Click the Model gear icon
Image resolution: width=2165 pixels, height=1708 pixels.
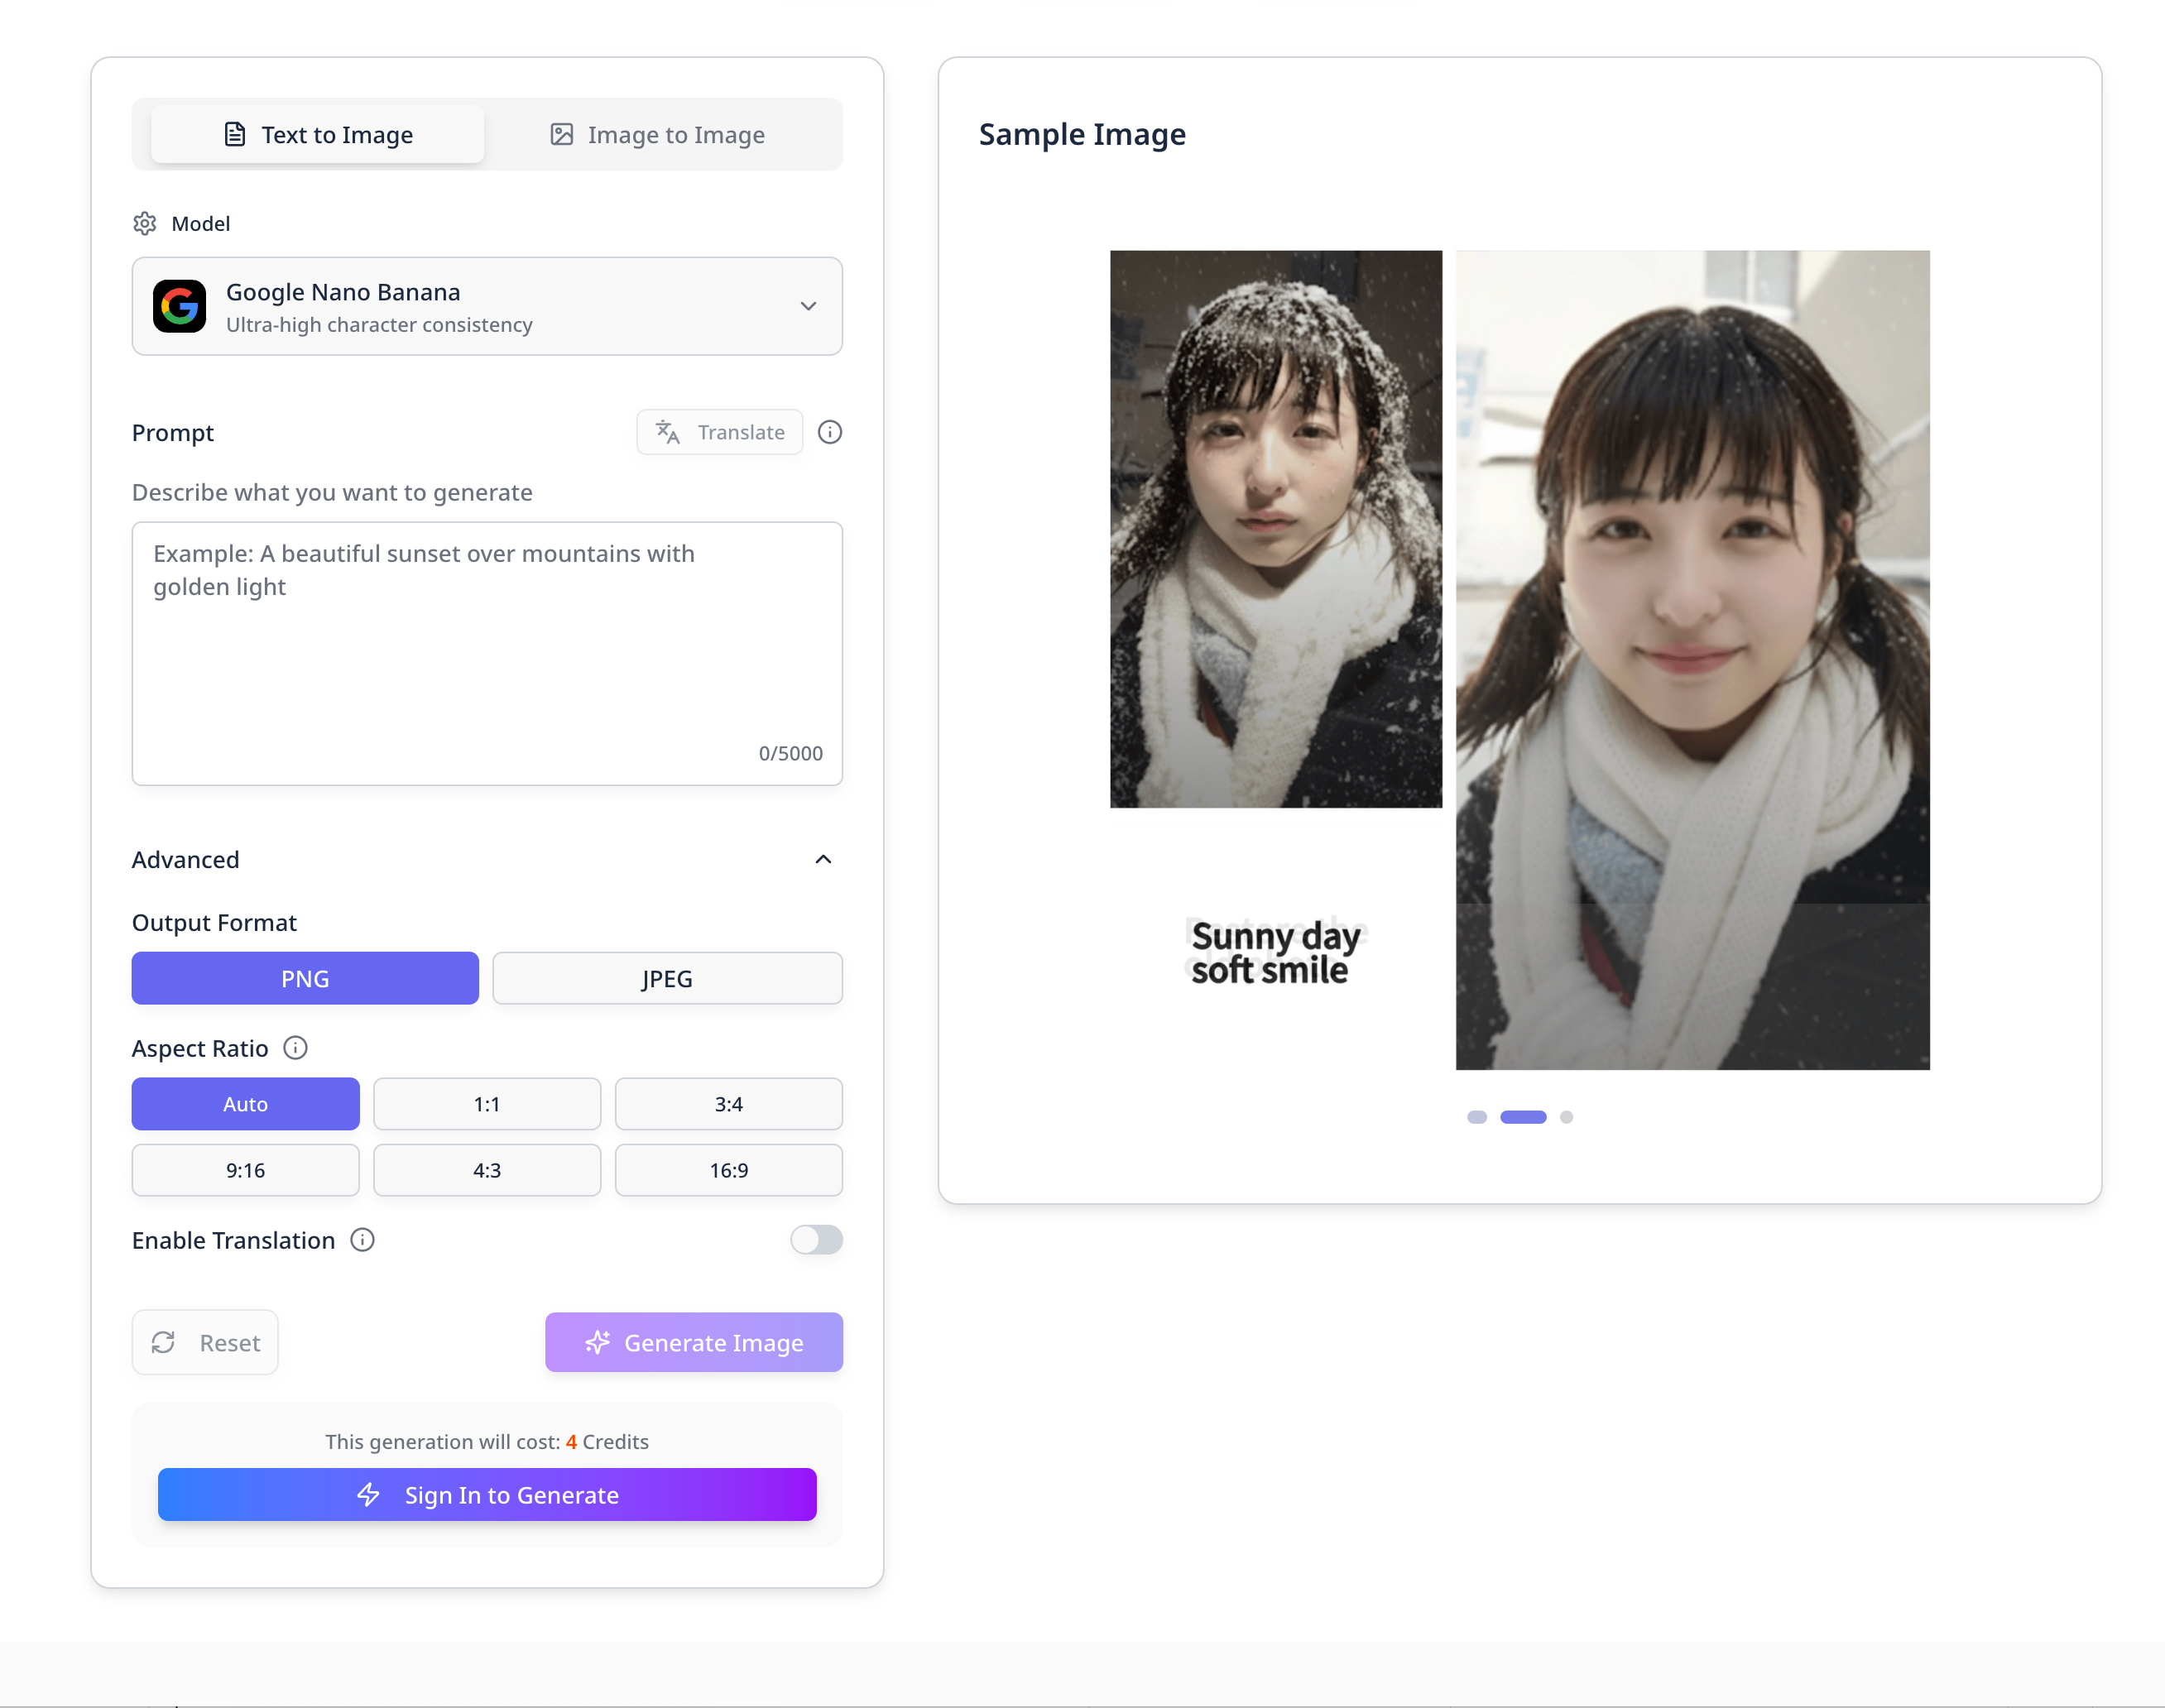point(145,223)
